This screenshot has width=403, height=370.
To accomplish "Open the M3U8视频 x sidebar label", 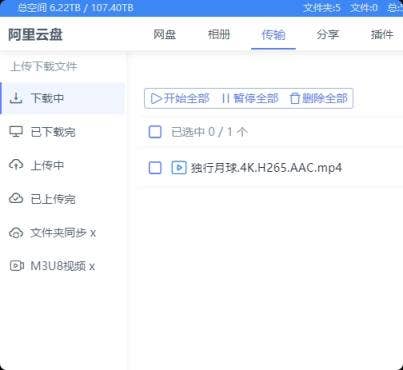I will pos(63,266).
